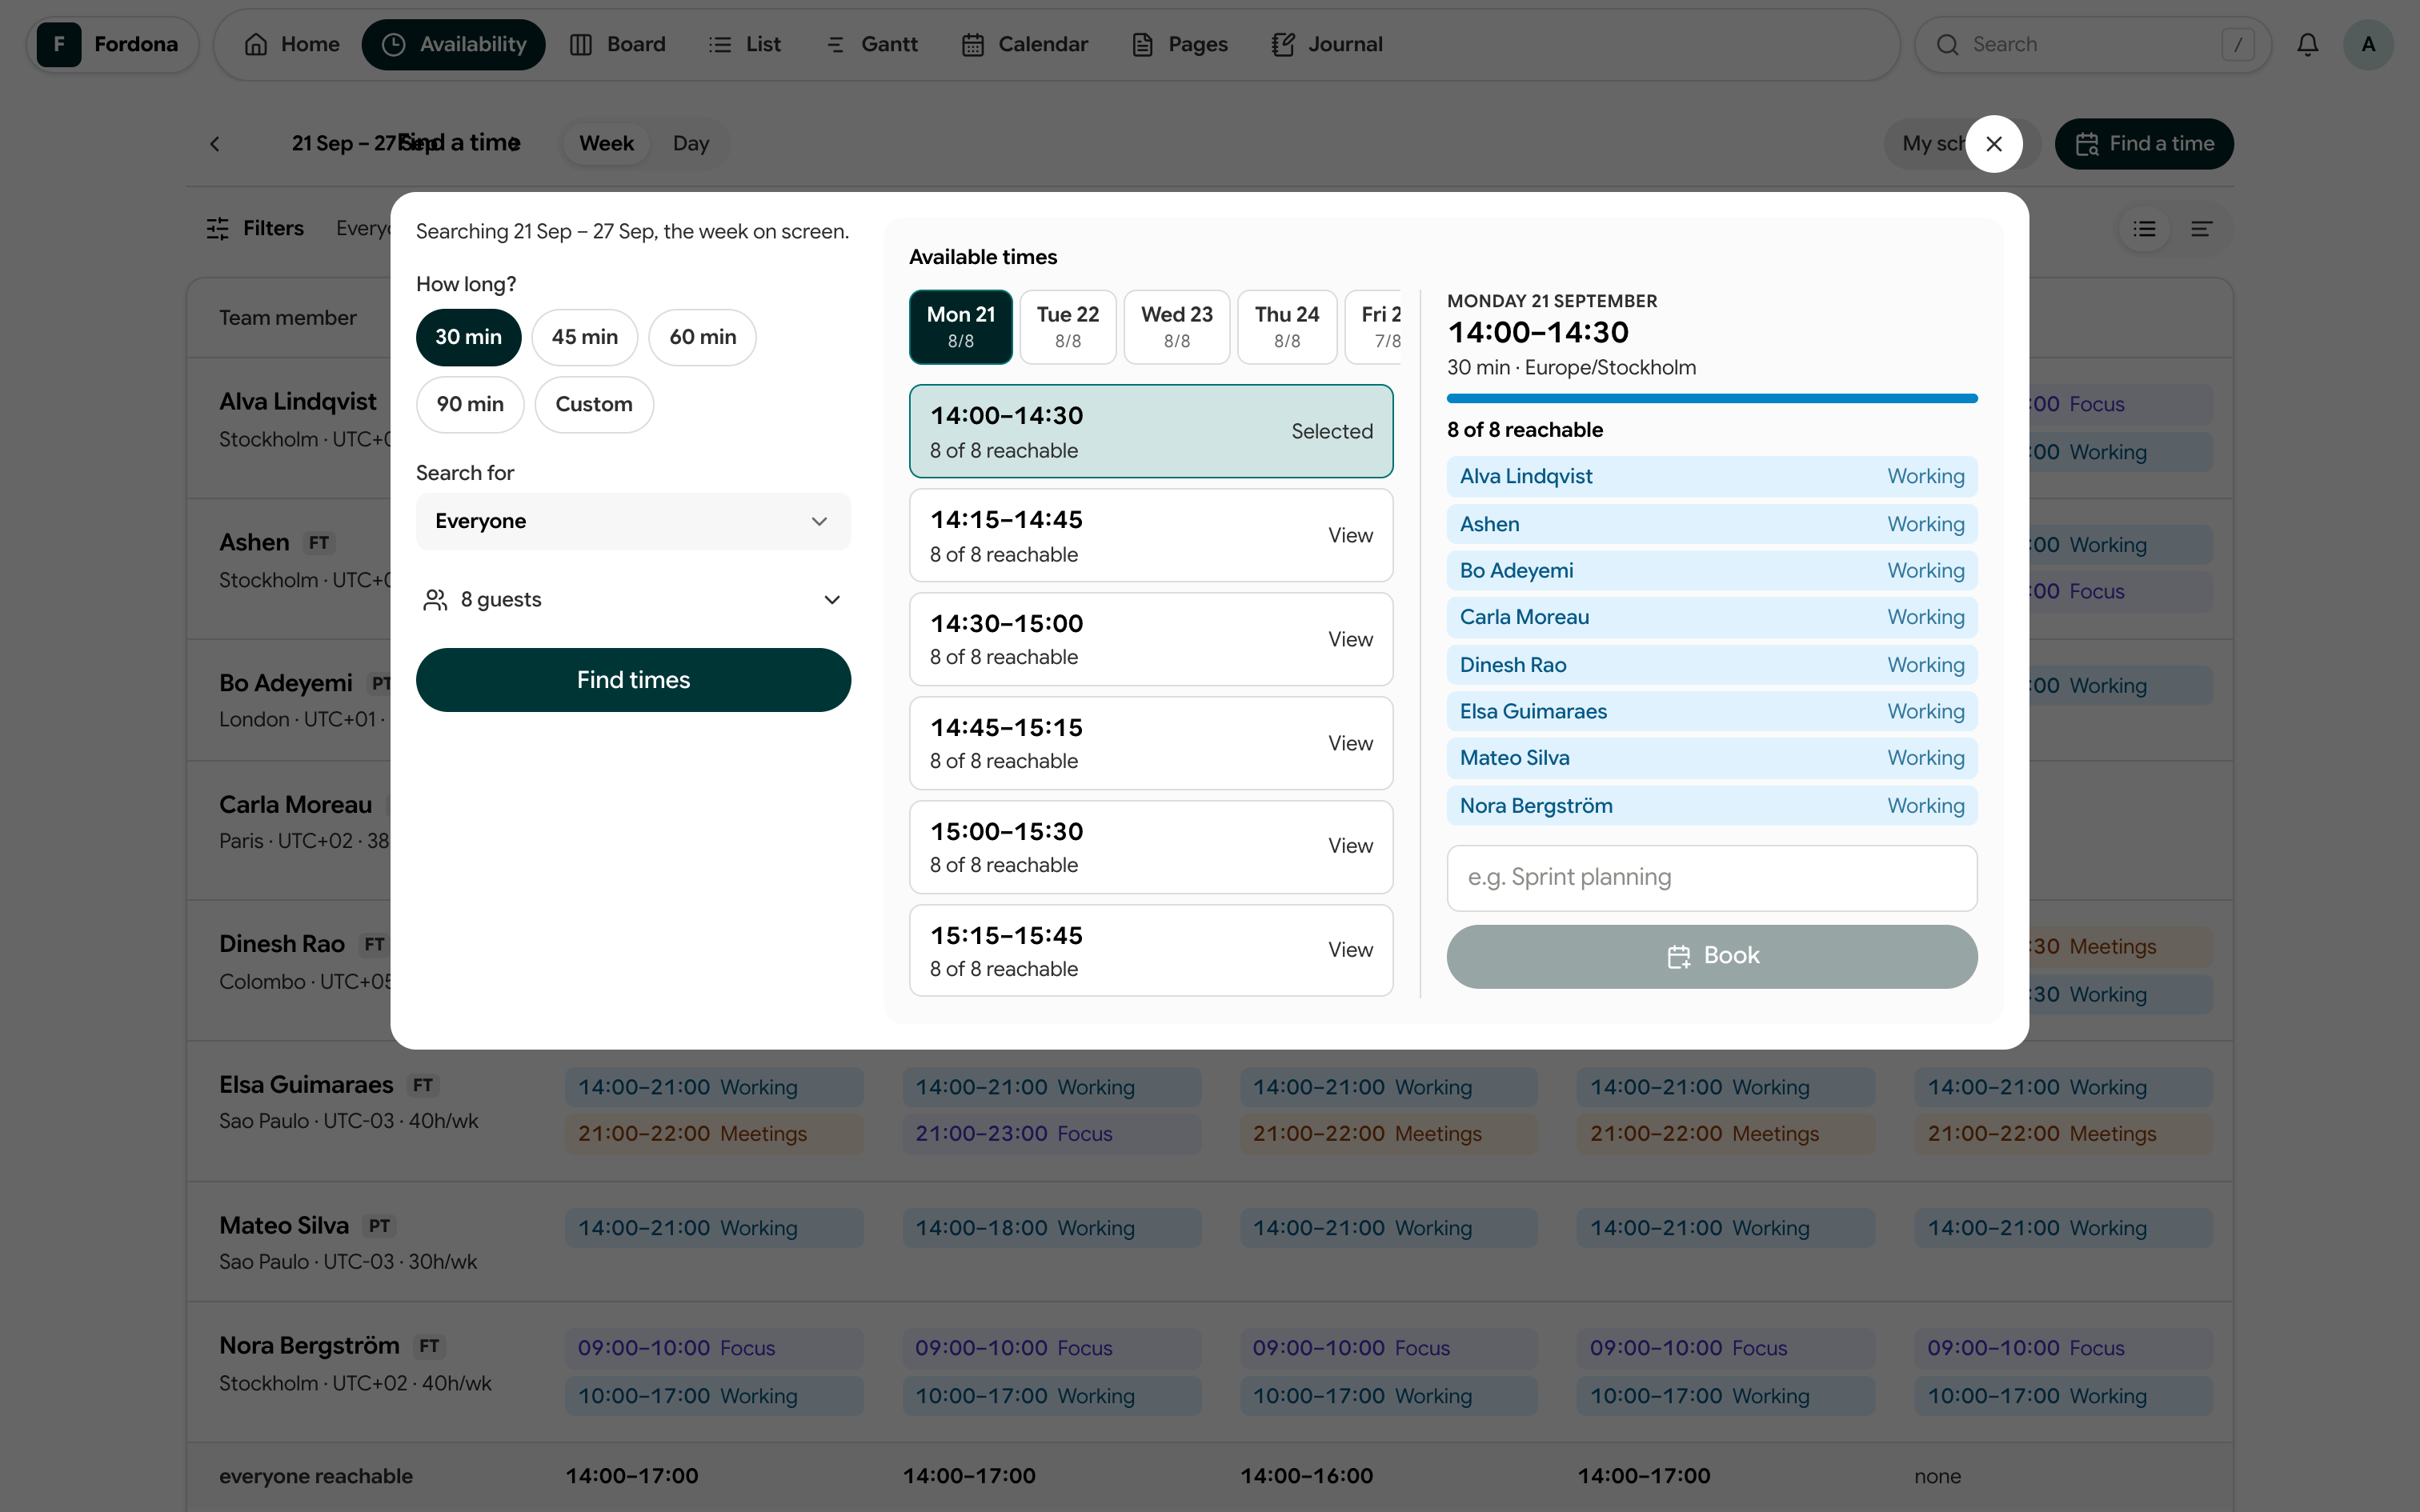
Task: Click the Book button
Action: coord(1711,956)
